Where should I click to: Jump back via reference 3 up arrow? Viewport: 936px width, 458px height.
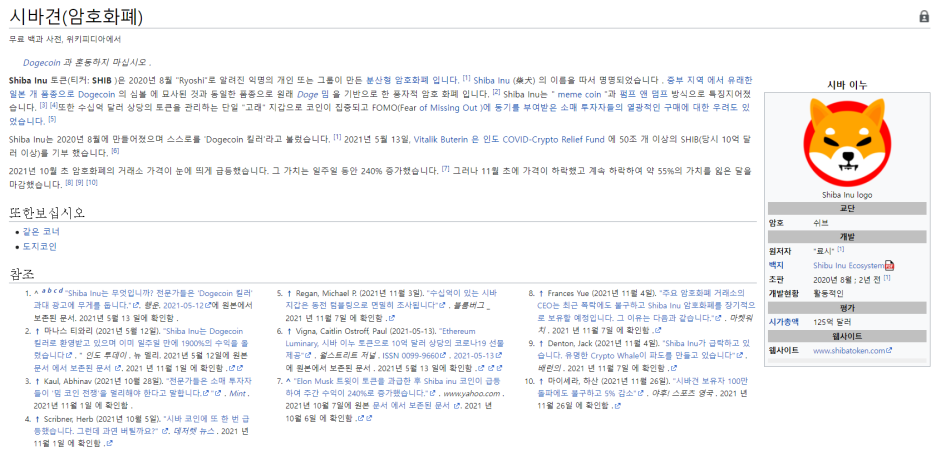click(38, 380)
